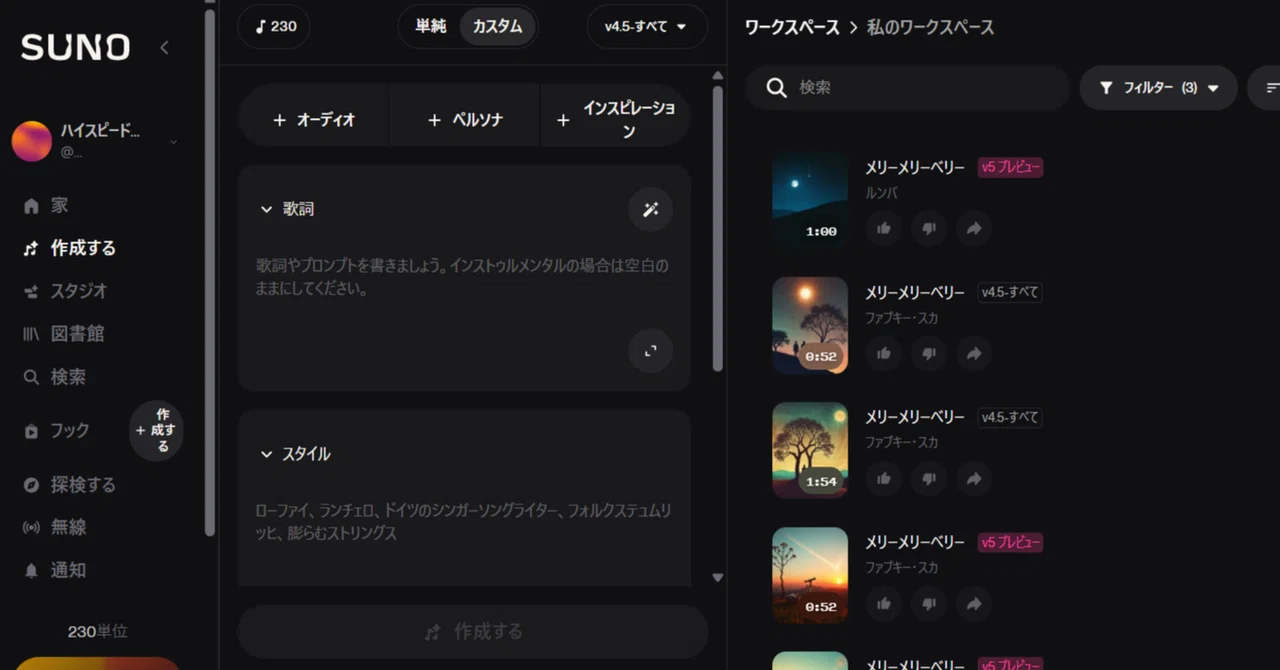This screenshot has width=1280, height=670.
Task: Click the workspace 検索 search field
Action: [908, 88]
